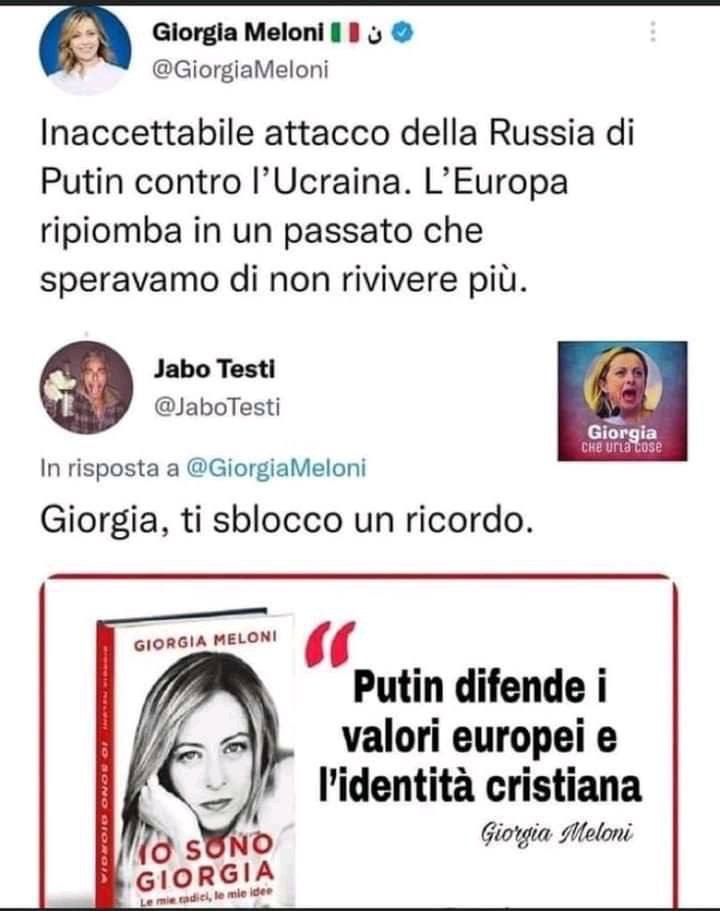
Task: Open the three-dot more options menu
Action: (x=653, y=32)
